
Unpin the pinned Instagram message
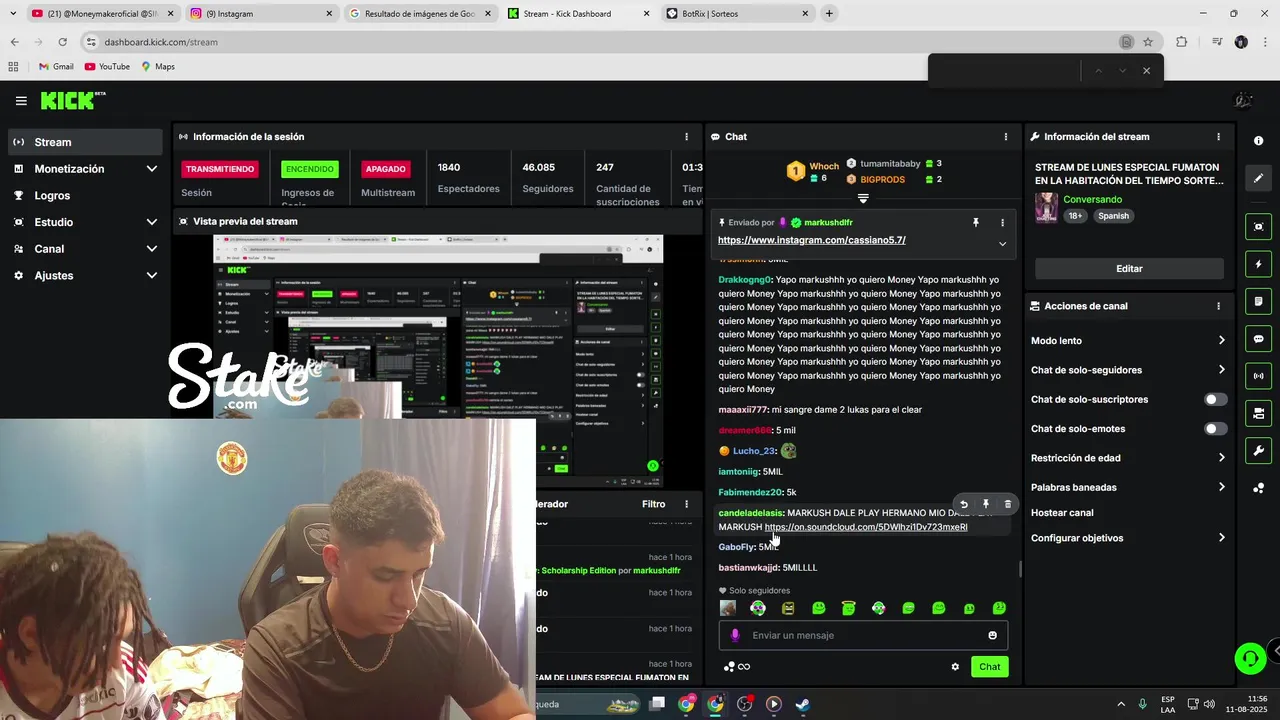pyautogui.click(x=976, y=223)
